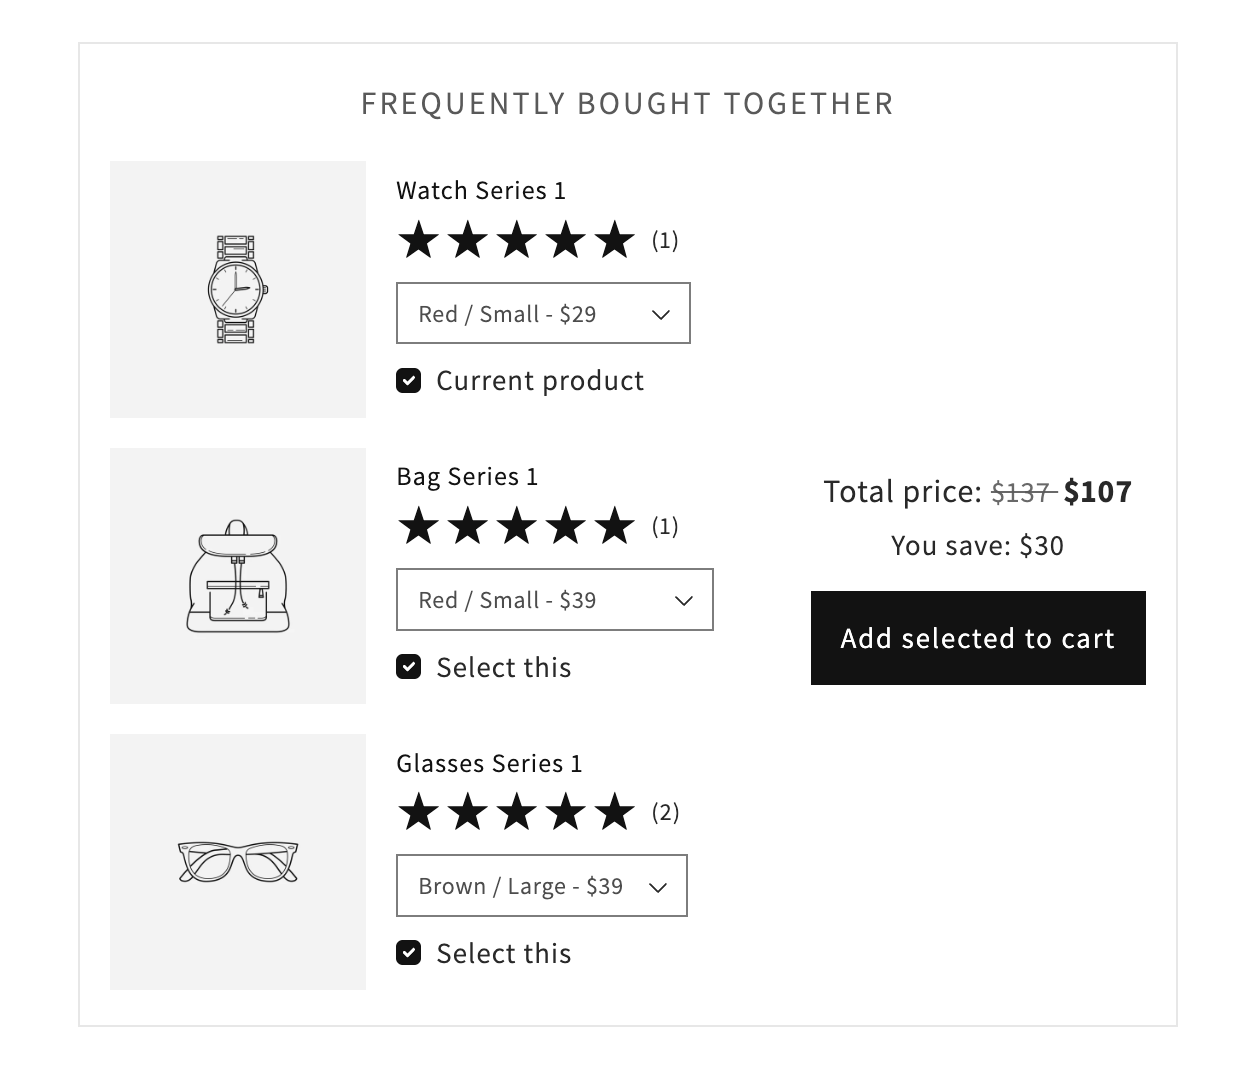Click the chevron arrow in Glasses dropdown
Screen dimensions: 1240x1072
tap(658, 887)
